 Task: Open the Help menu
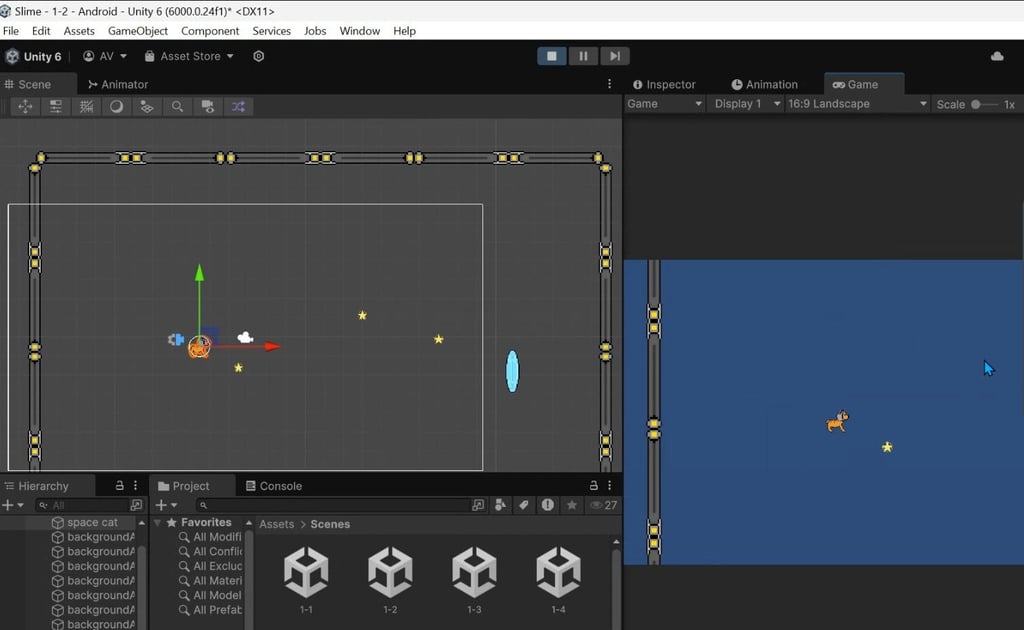click(404, 31)
